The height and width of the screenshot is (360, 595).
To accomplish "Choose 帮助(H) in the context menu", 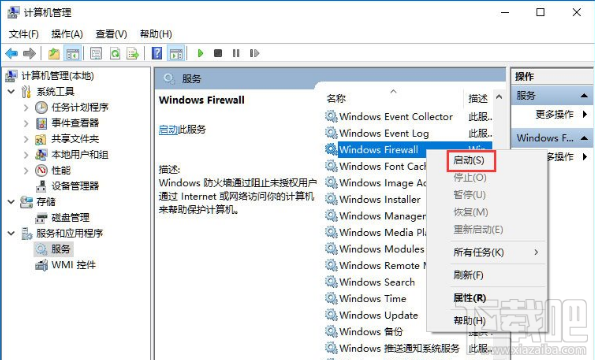I will pos(469,321).
